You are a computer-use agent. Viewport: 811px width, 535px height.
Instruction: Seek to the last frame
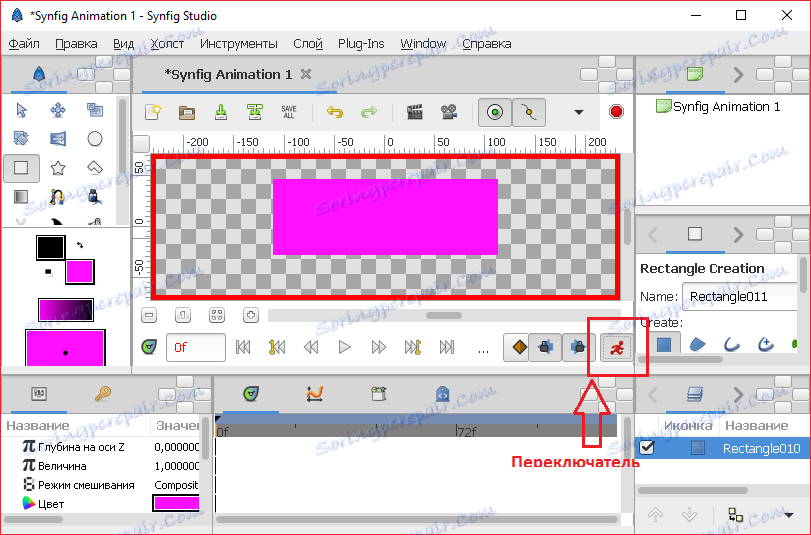pyautogui.click(x=446, y=347)
